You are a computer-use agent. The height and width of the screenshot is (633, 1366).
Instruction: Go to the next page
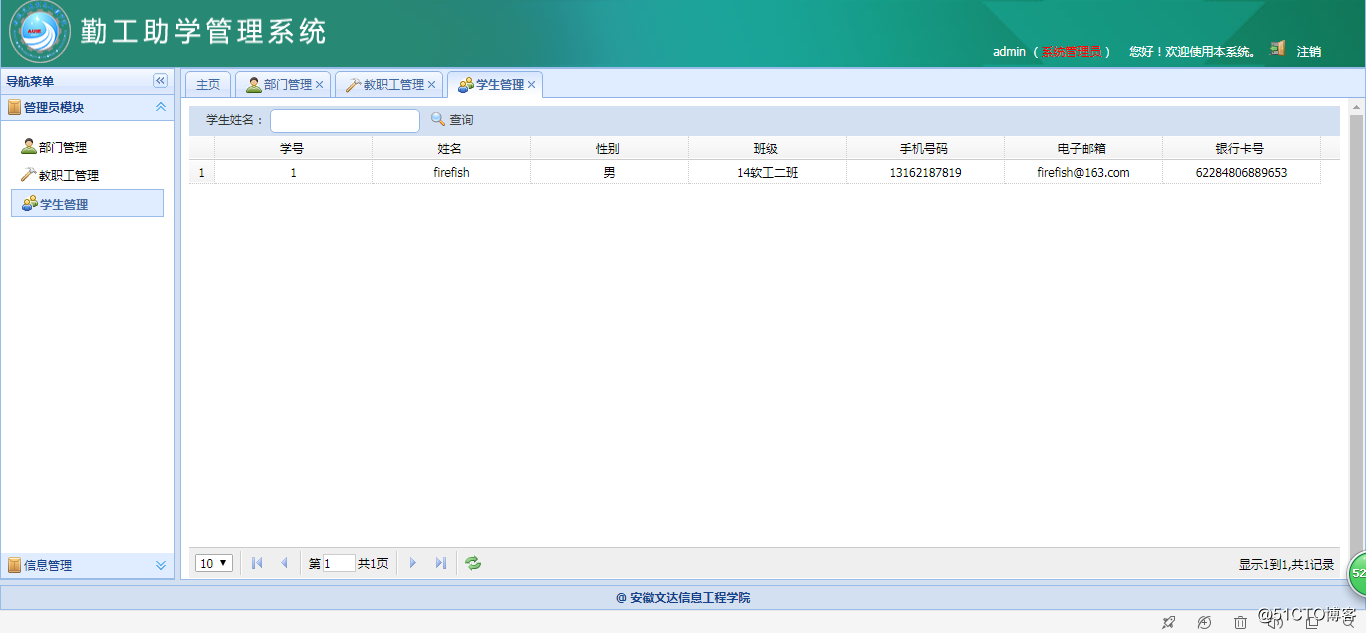click(x=412, y=563)
